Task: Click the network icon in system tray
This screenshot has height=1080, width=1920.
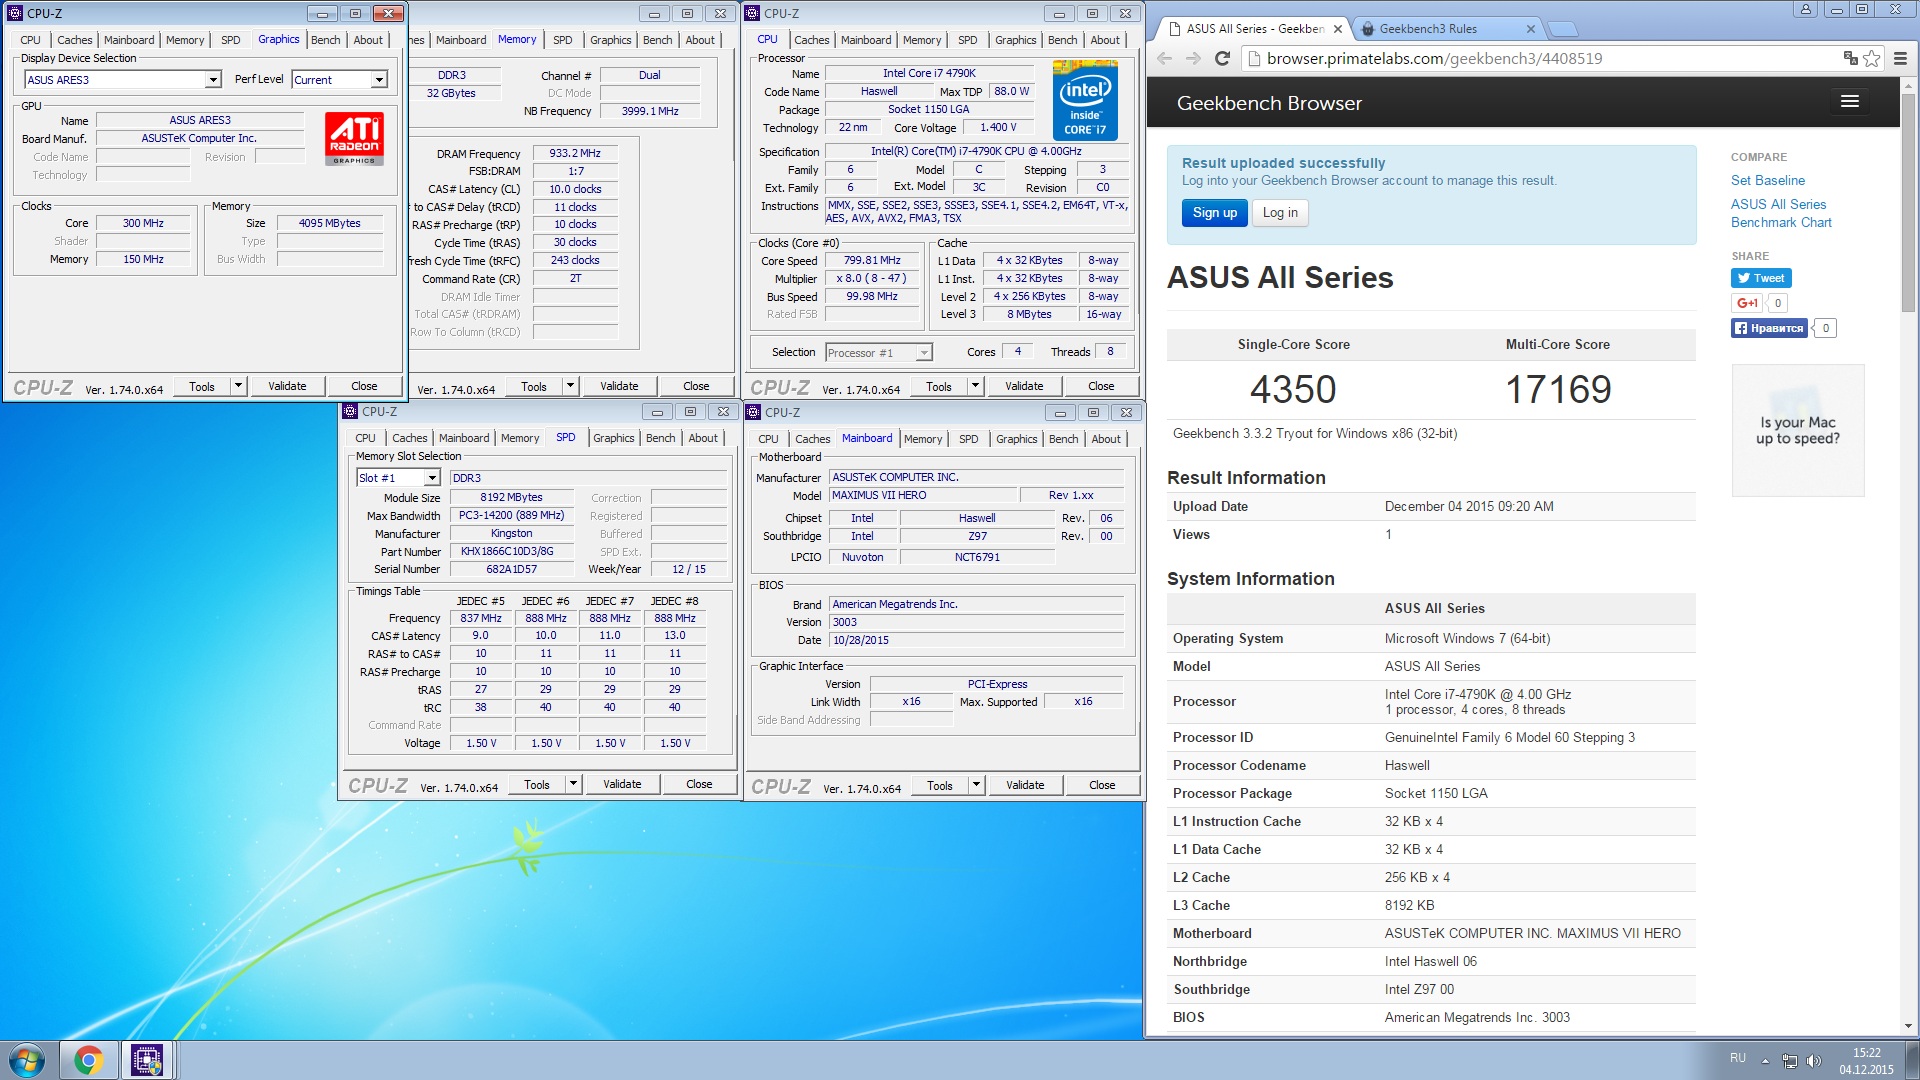Action: [x=1789, y=1060]
